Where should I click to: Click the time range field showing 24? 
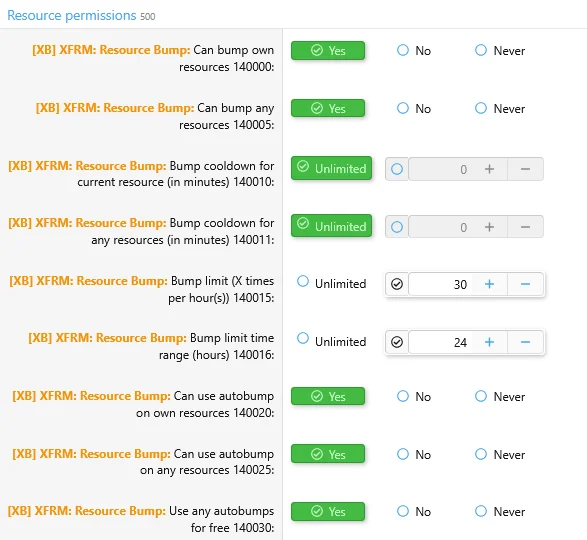point(440,342)
